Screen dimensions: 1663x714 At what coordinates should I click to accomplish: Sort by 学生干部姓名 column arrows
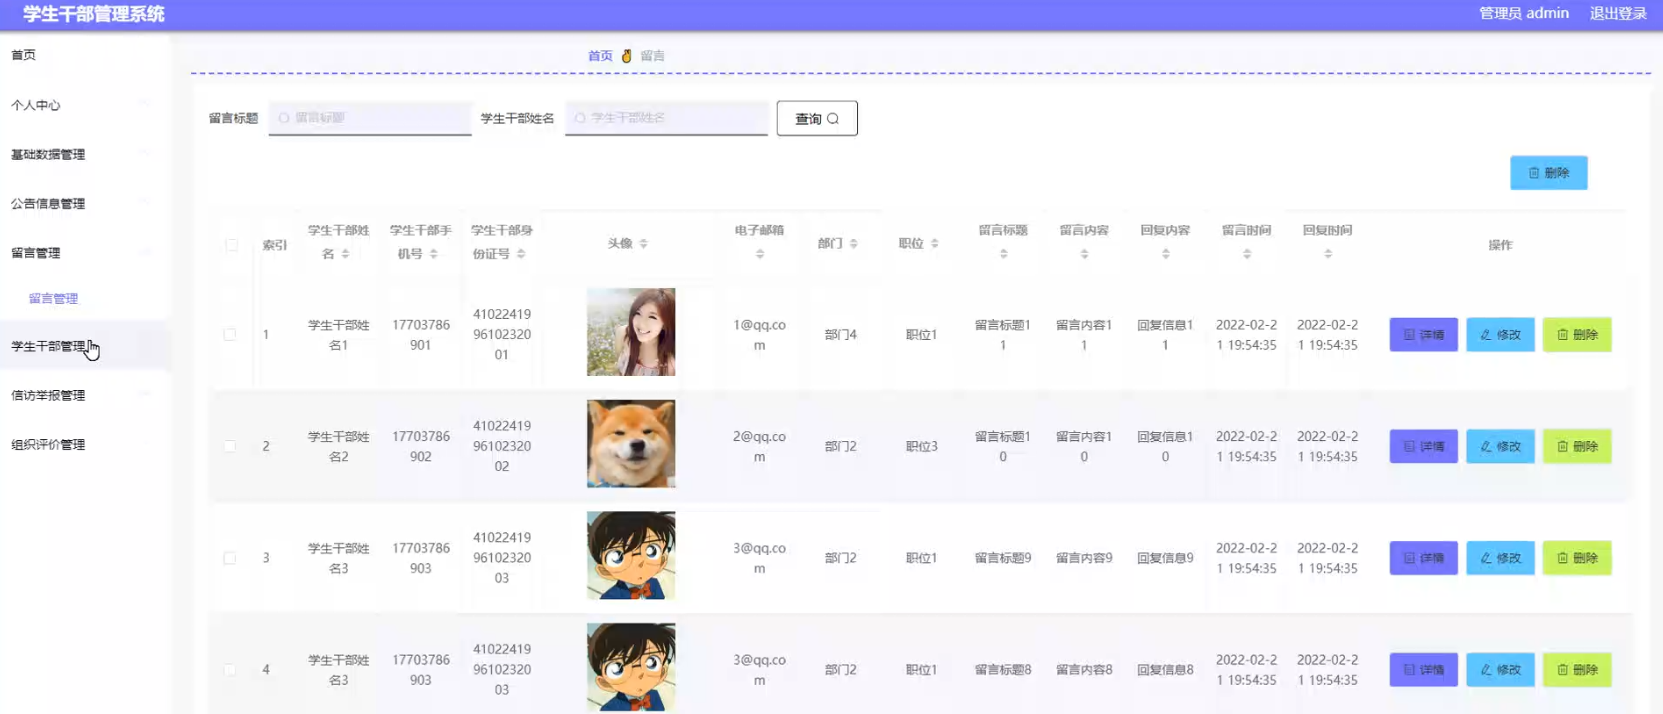[x=345, y=254]
